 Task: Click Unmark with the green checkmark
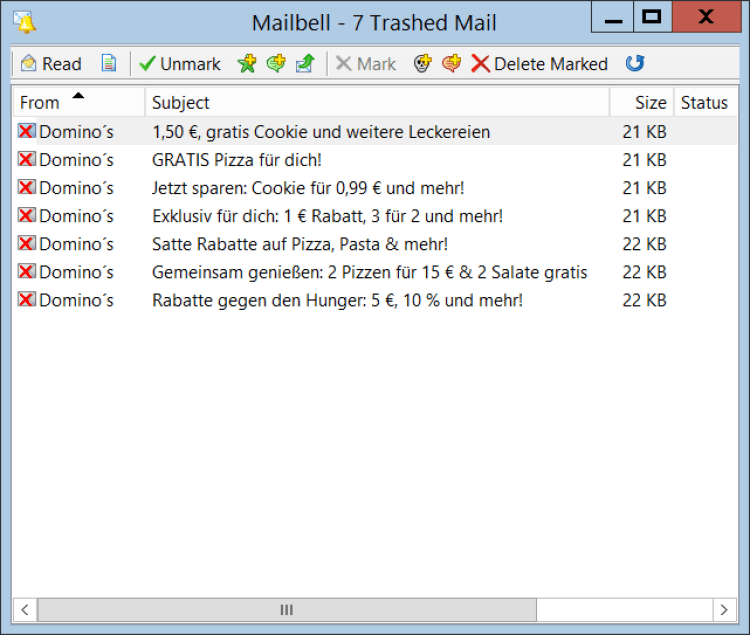click(180, 64)
